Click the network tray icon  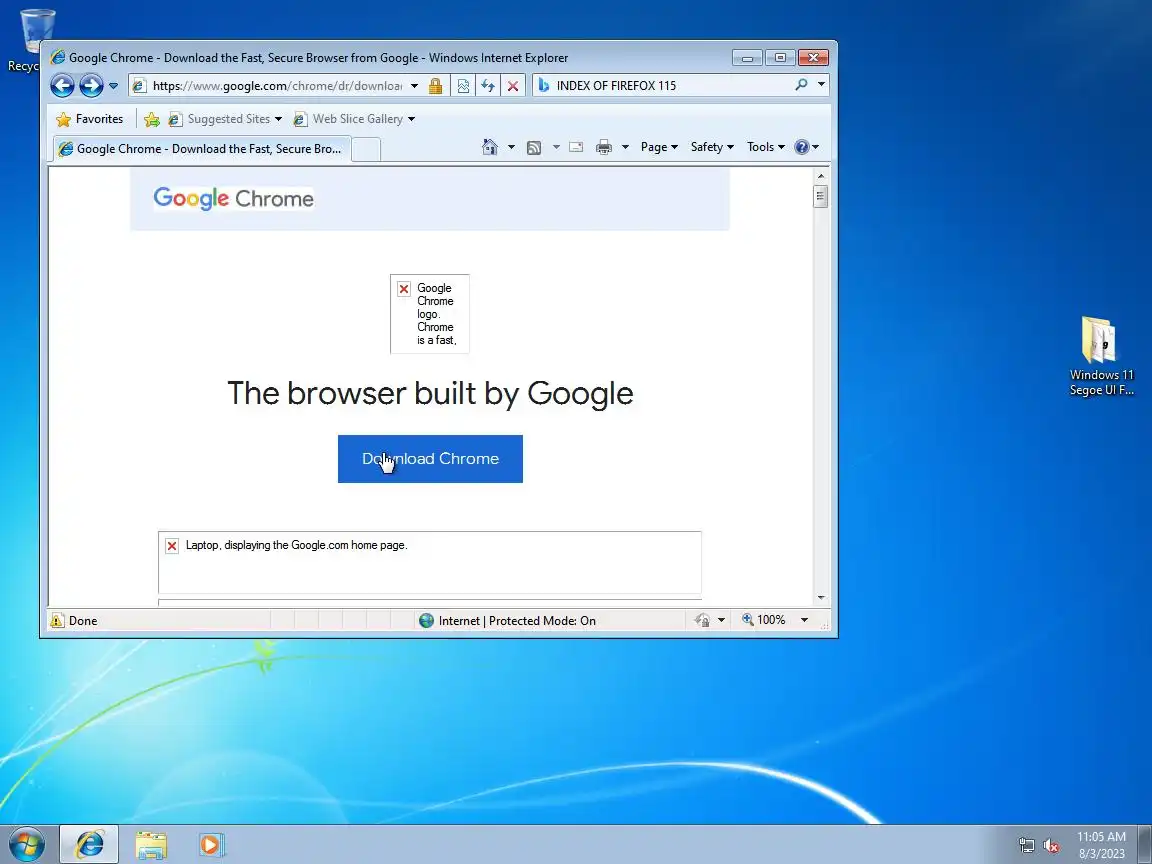pyautogui.click(x=1026, y=845)
